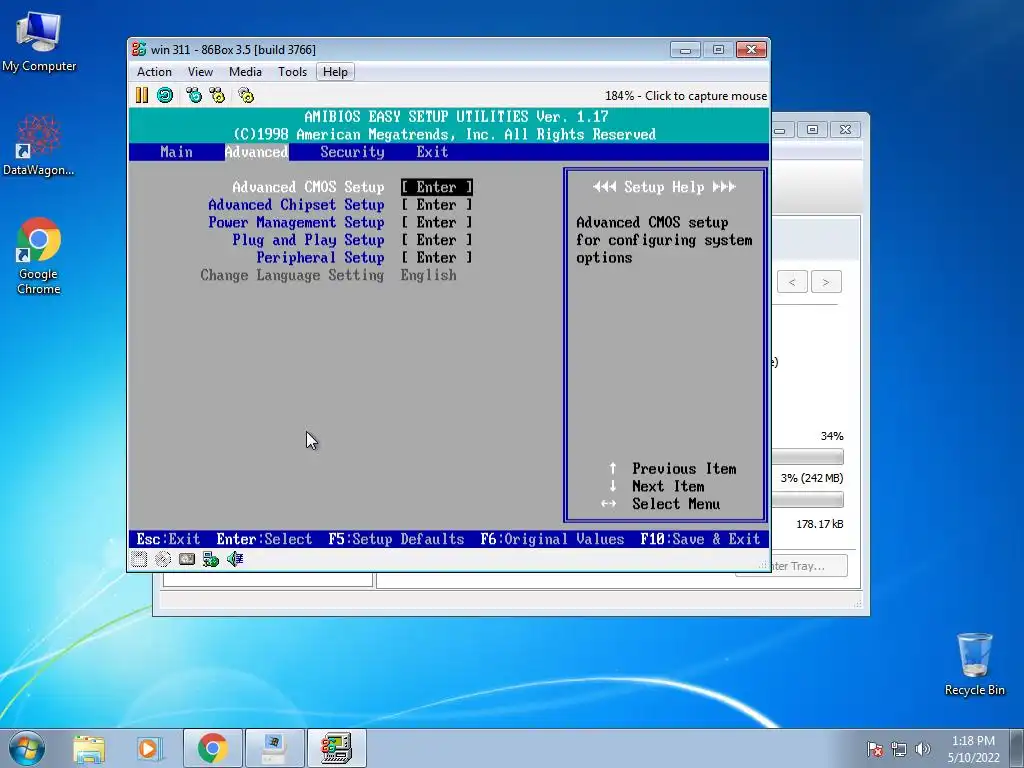The height and width of the screenshot is (768, 1024).
Task: Send Ctrl+Alt+Del via toolbar icon
Action: (x=194, y=95)
